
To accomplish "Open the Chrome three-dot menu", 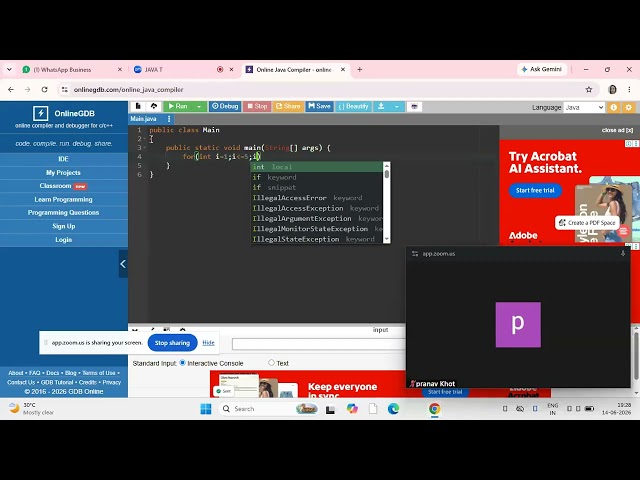I will 629,89.
